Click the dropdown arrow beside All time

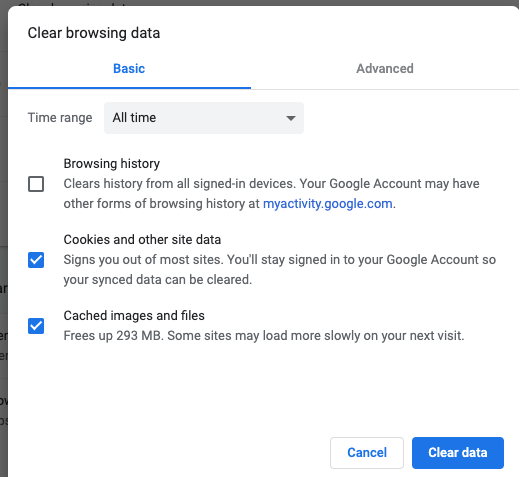(x=291, y=118)
